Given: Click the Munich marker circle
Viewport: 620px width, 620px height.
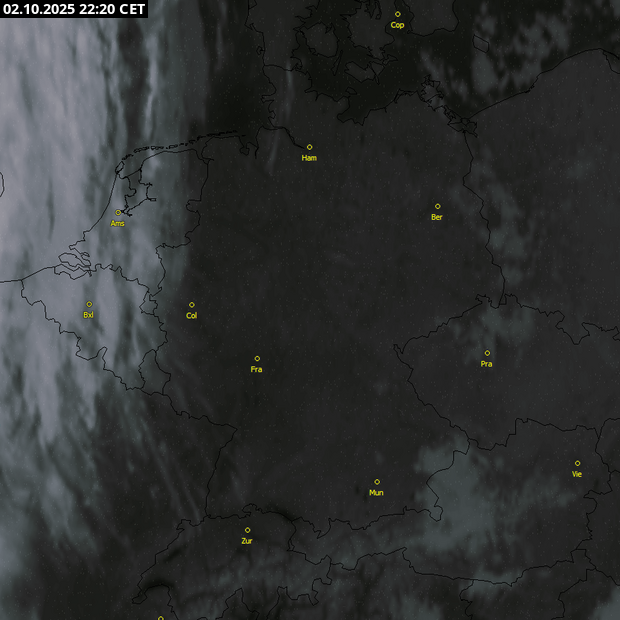Looking at the screenshot, I should [377, 481].
